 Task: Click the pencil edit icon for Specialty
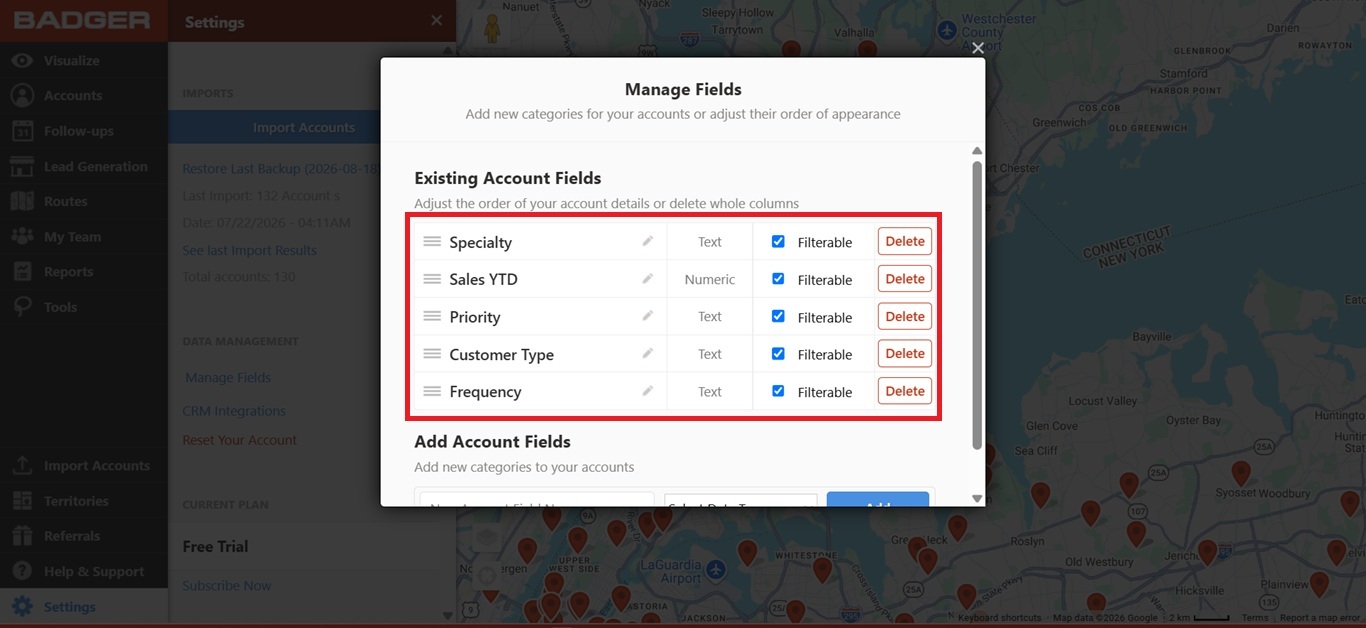(648, 241)
